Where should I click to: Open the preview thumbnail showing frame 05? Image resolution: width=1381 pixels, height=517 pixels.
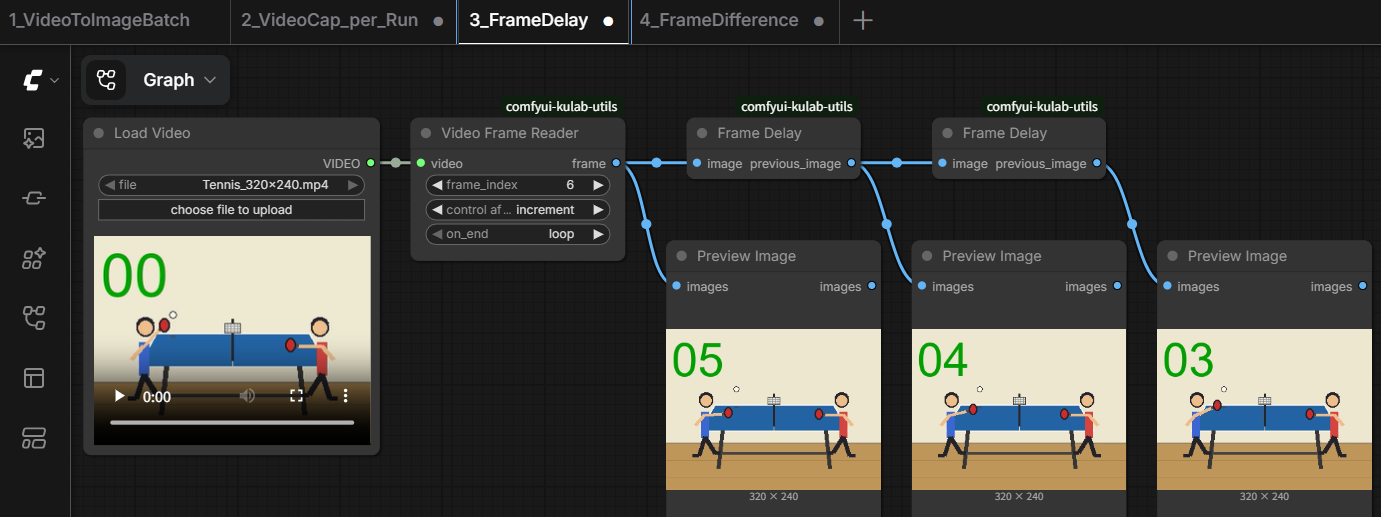(774, 409)
